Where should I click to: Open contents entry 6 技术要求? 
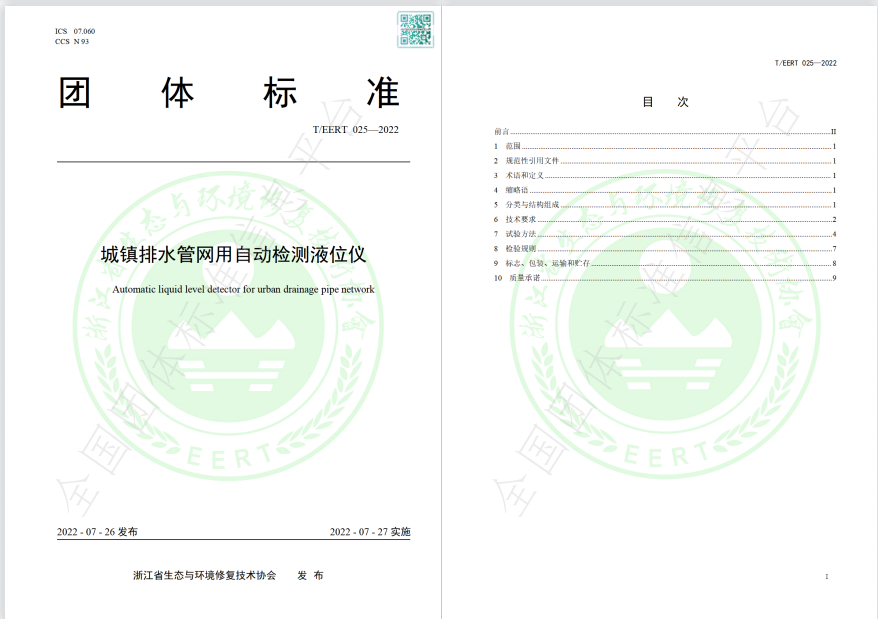click(665, 219)
